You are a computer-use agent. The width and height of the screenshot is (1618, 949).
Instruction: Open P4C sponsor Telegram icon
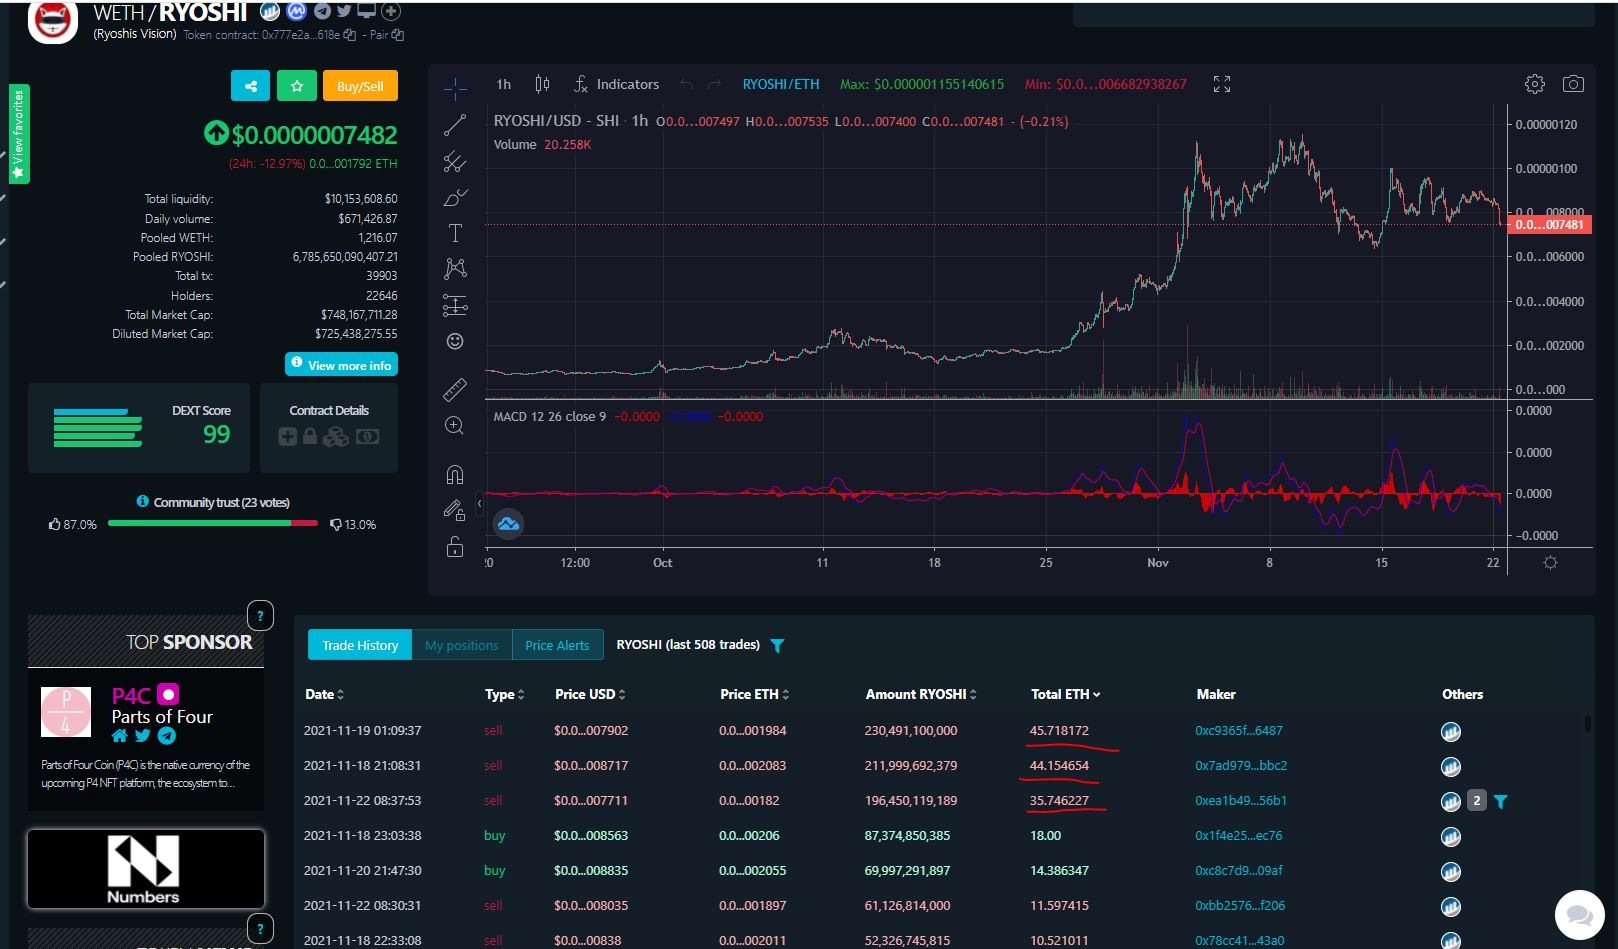click(x=167, y=736)
